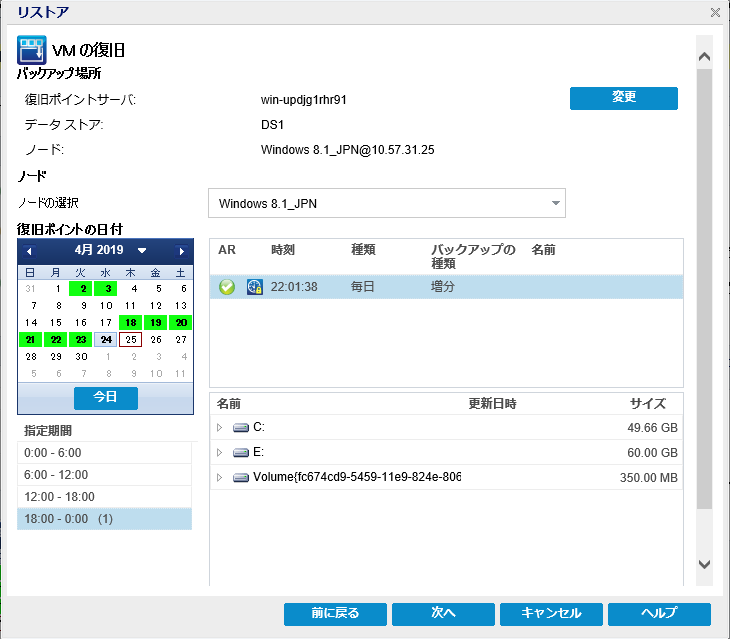Click the scrollbar down arrow
Image resolution: width=730 pixels, height=639 pixels.
704,564
